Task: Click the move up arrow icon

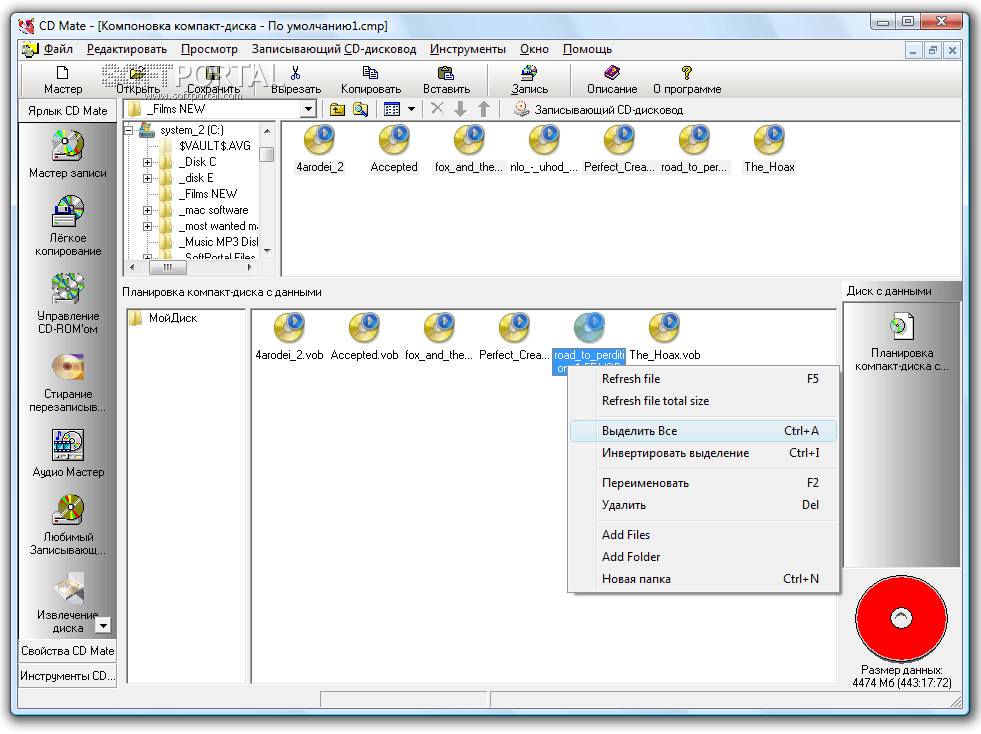Action: [x=484, y=109]
